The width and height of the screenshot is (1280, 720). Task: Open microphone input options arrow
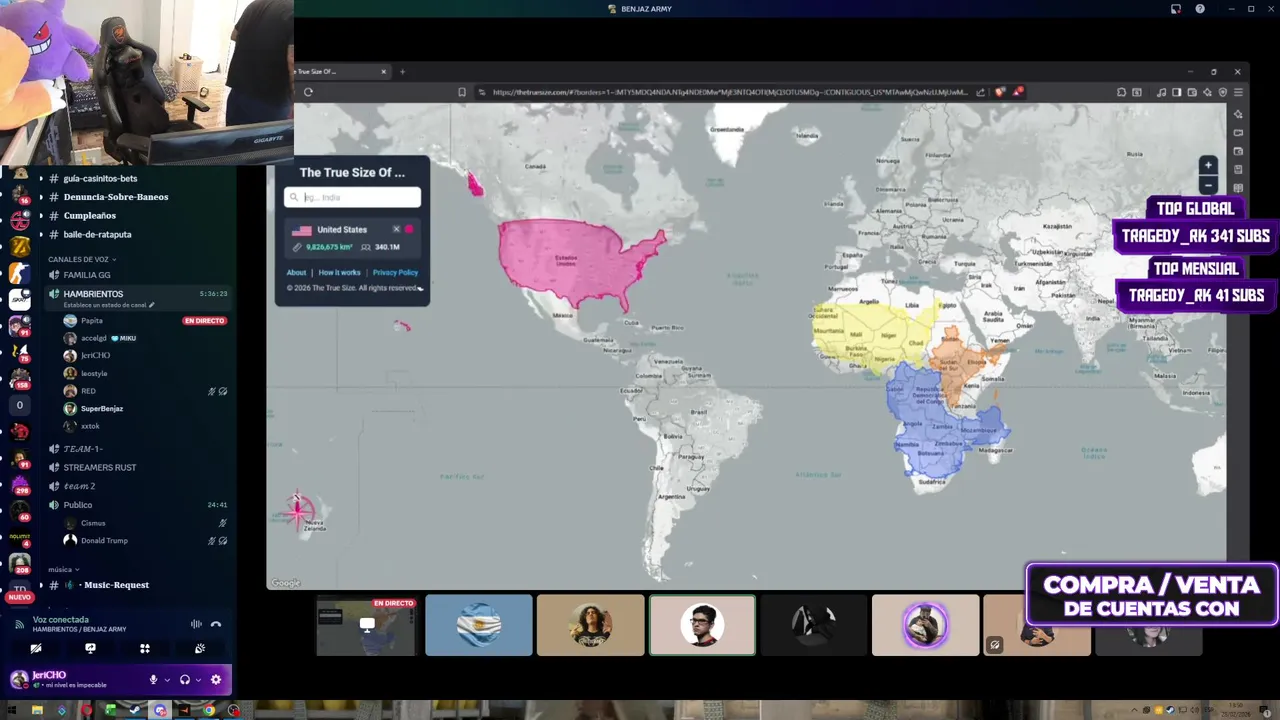click(x=166, y=680)
